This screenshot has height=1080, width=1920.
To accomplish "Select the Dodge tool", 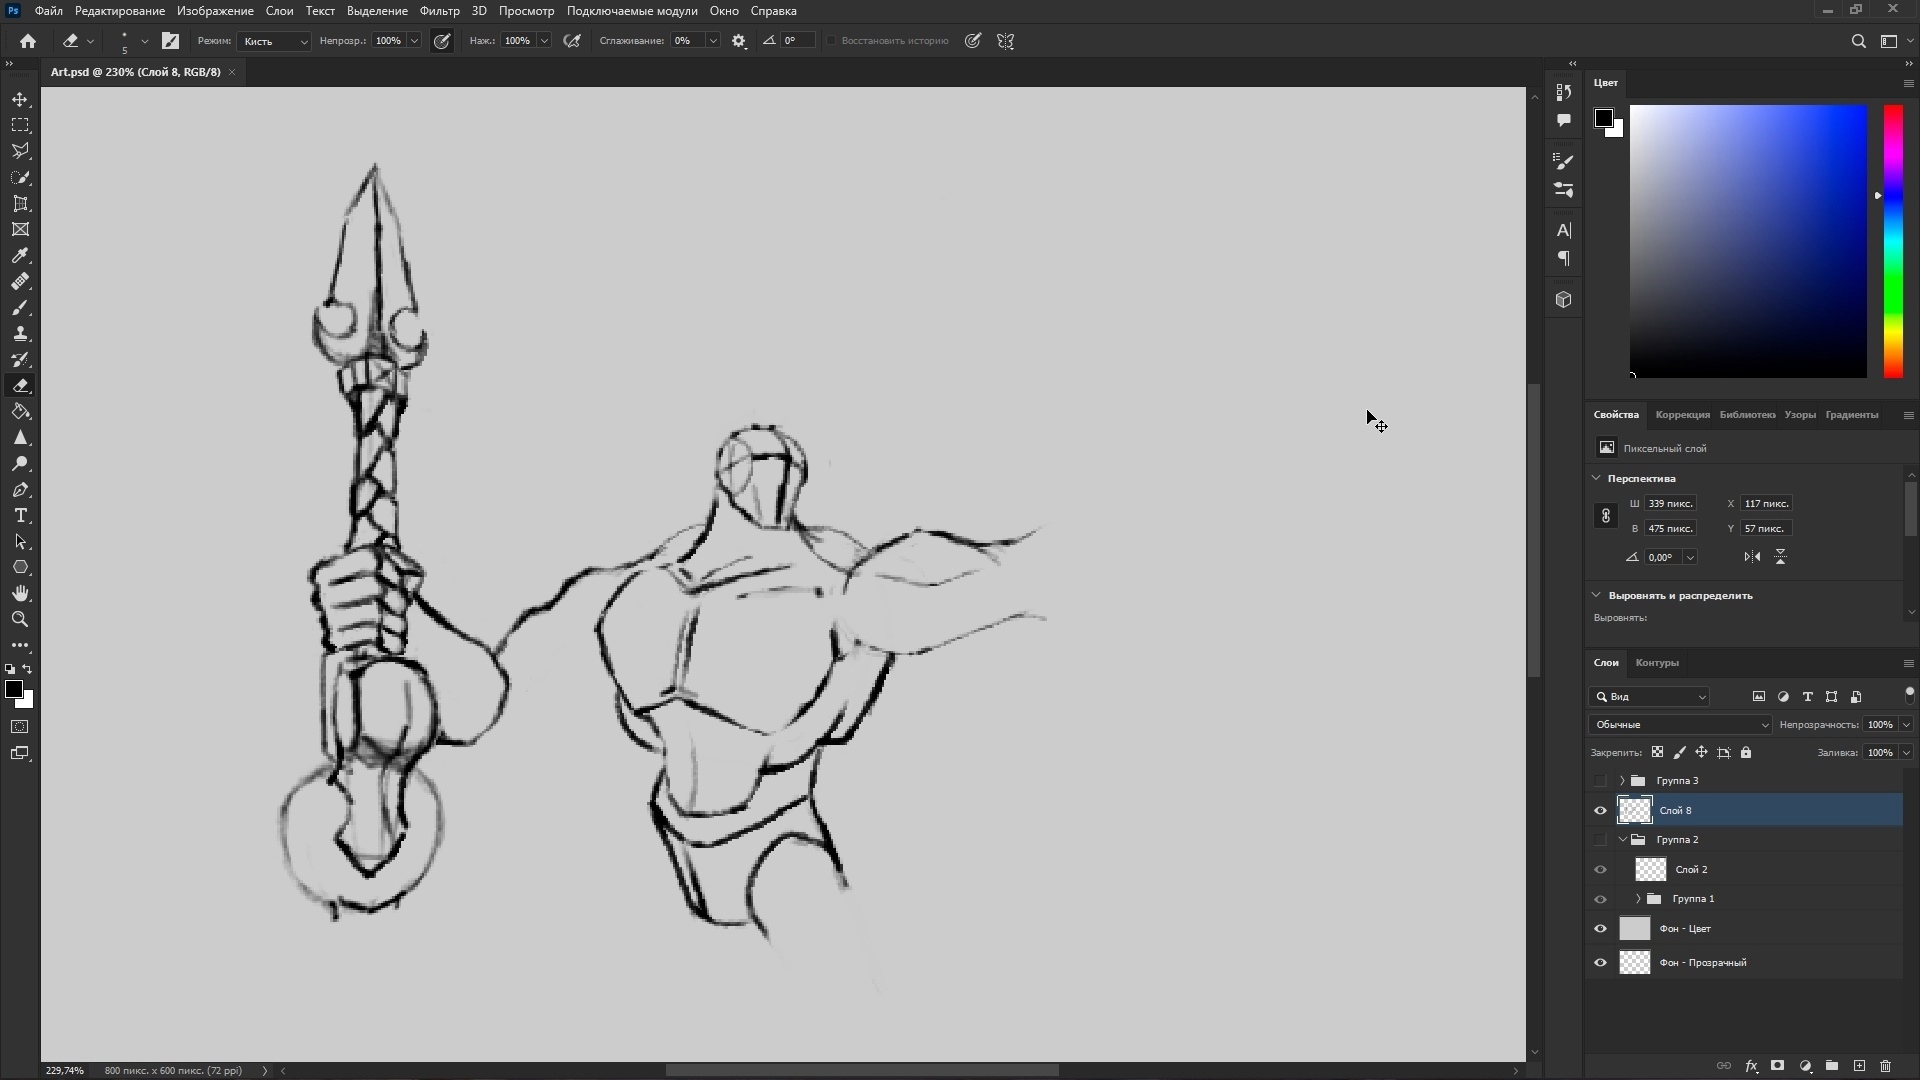I will [20, 463].
